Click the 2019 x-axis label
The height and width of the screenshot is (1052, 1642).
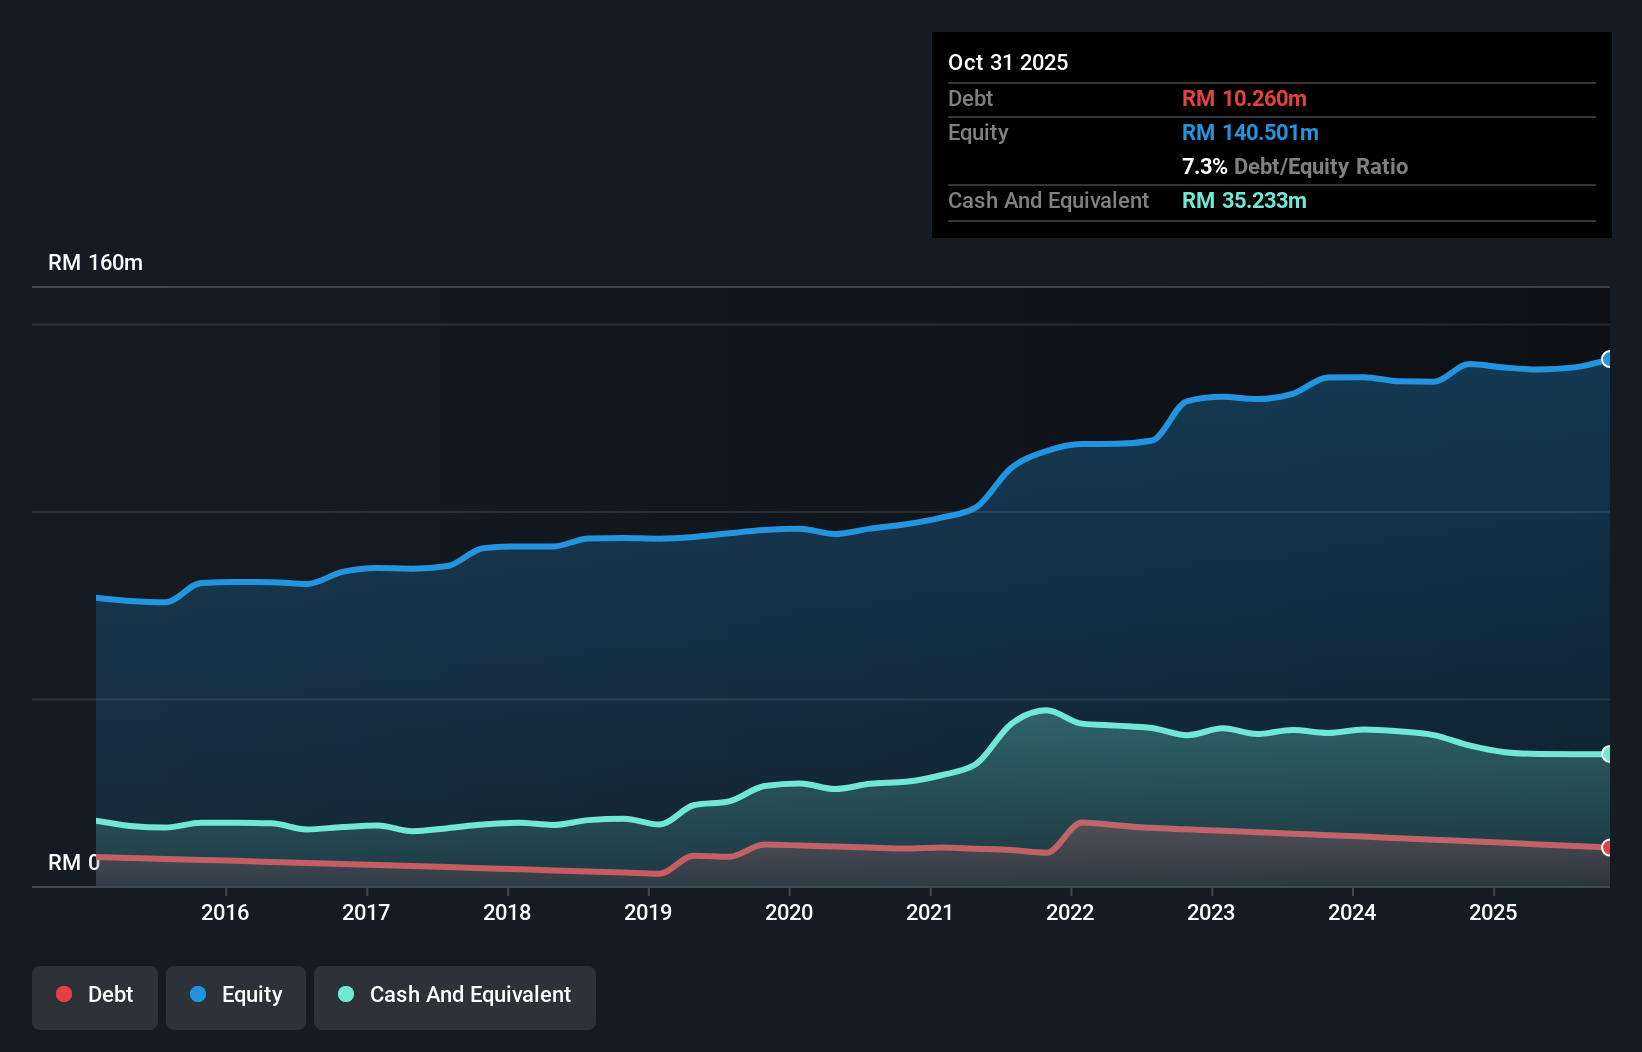(648, 912)
